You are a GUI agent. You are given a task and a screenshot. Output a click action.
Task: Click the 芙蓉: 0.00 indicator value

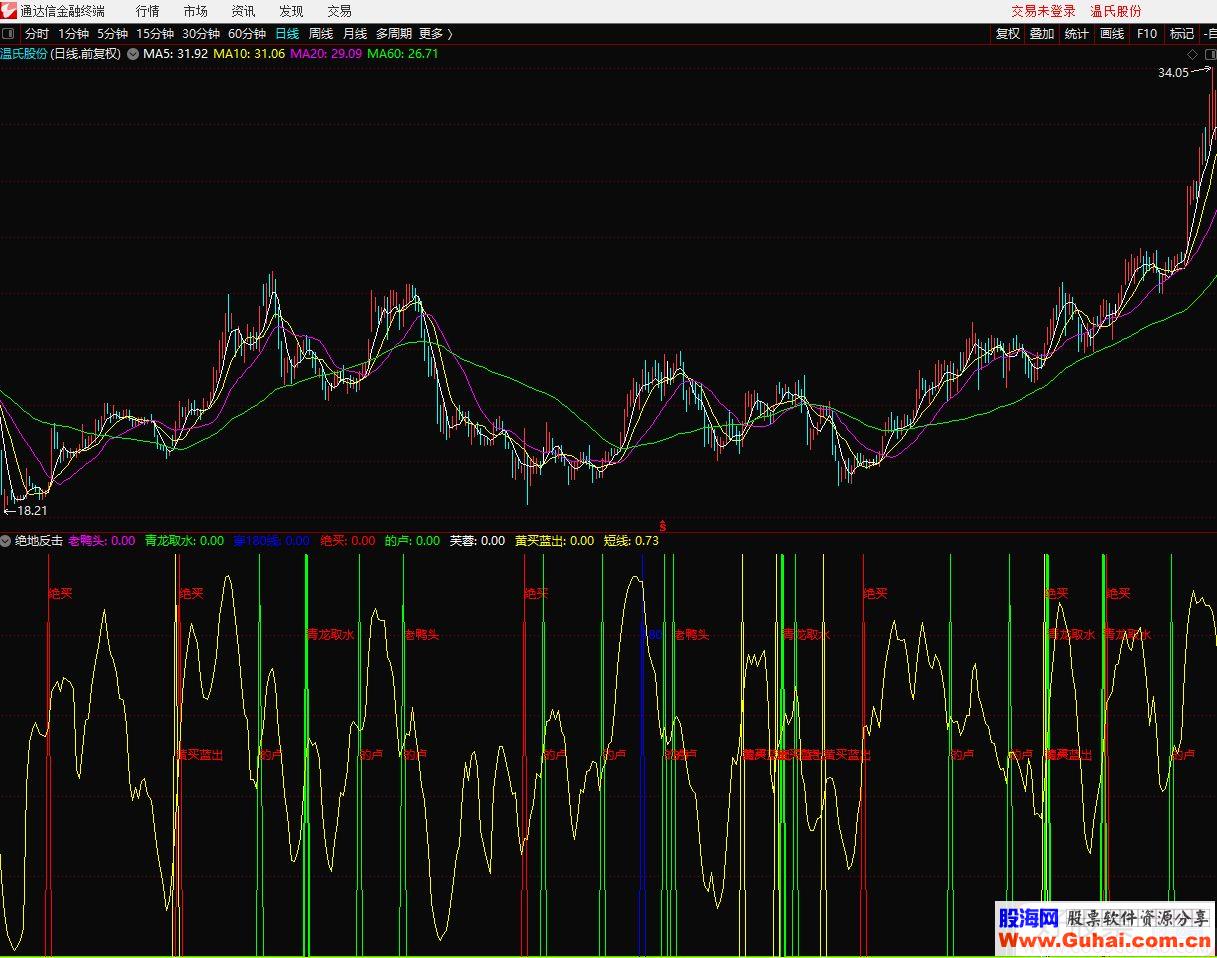(x=477, y=541)
